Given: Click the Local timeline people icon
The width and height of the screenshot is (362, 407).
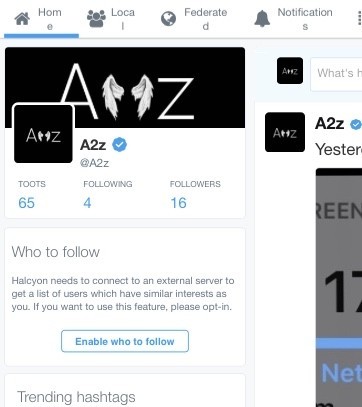Looking at the screenshot, I should click(96, 19).
